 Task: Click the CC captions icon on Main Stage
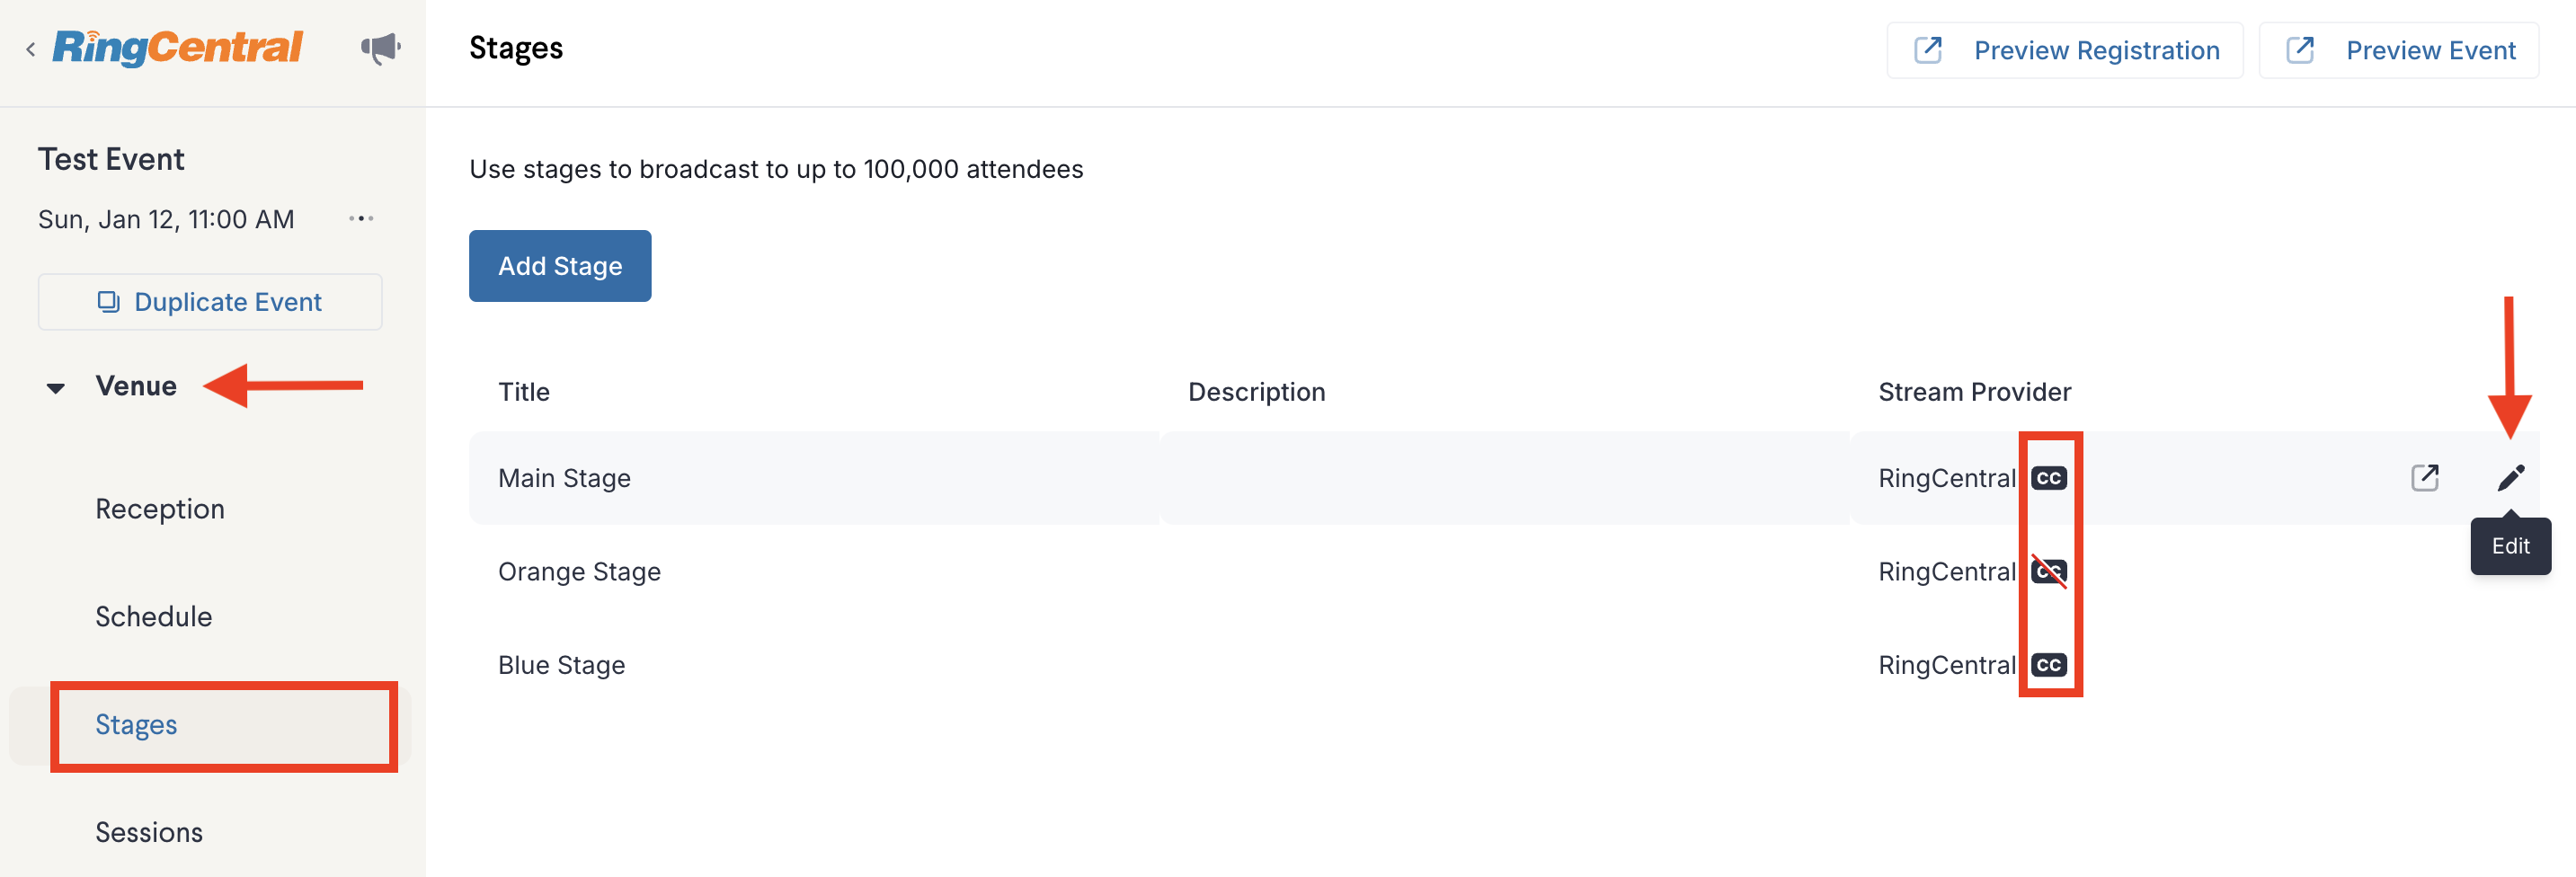2048,478
